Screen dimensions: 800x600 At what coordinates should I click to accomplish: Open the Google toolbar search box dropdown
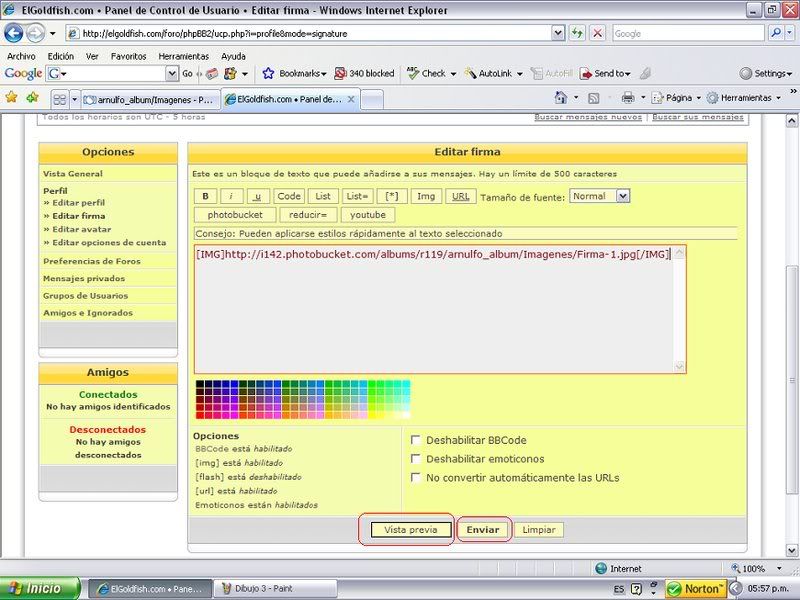(x=172, y=73)
